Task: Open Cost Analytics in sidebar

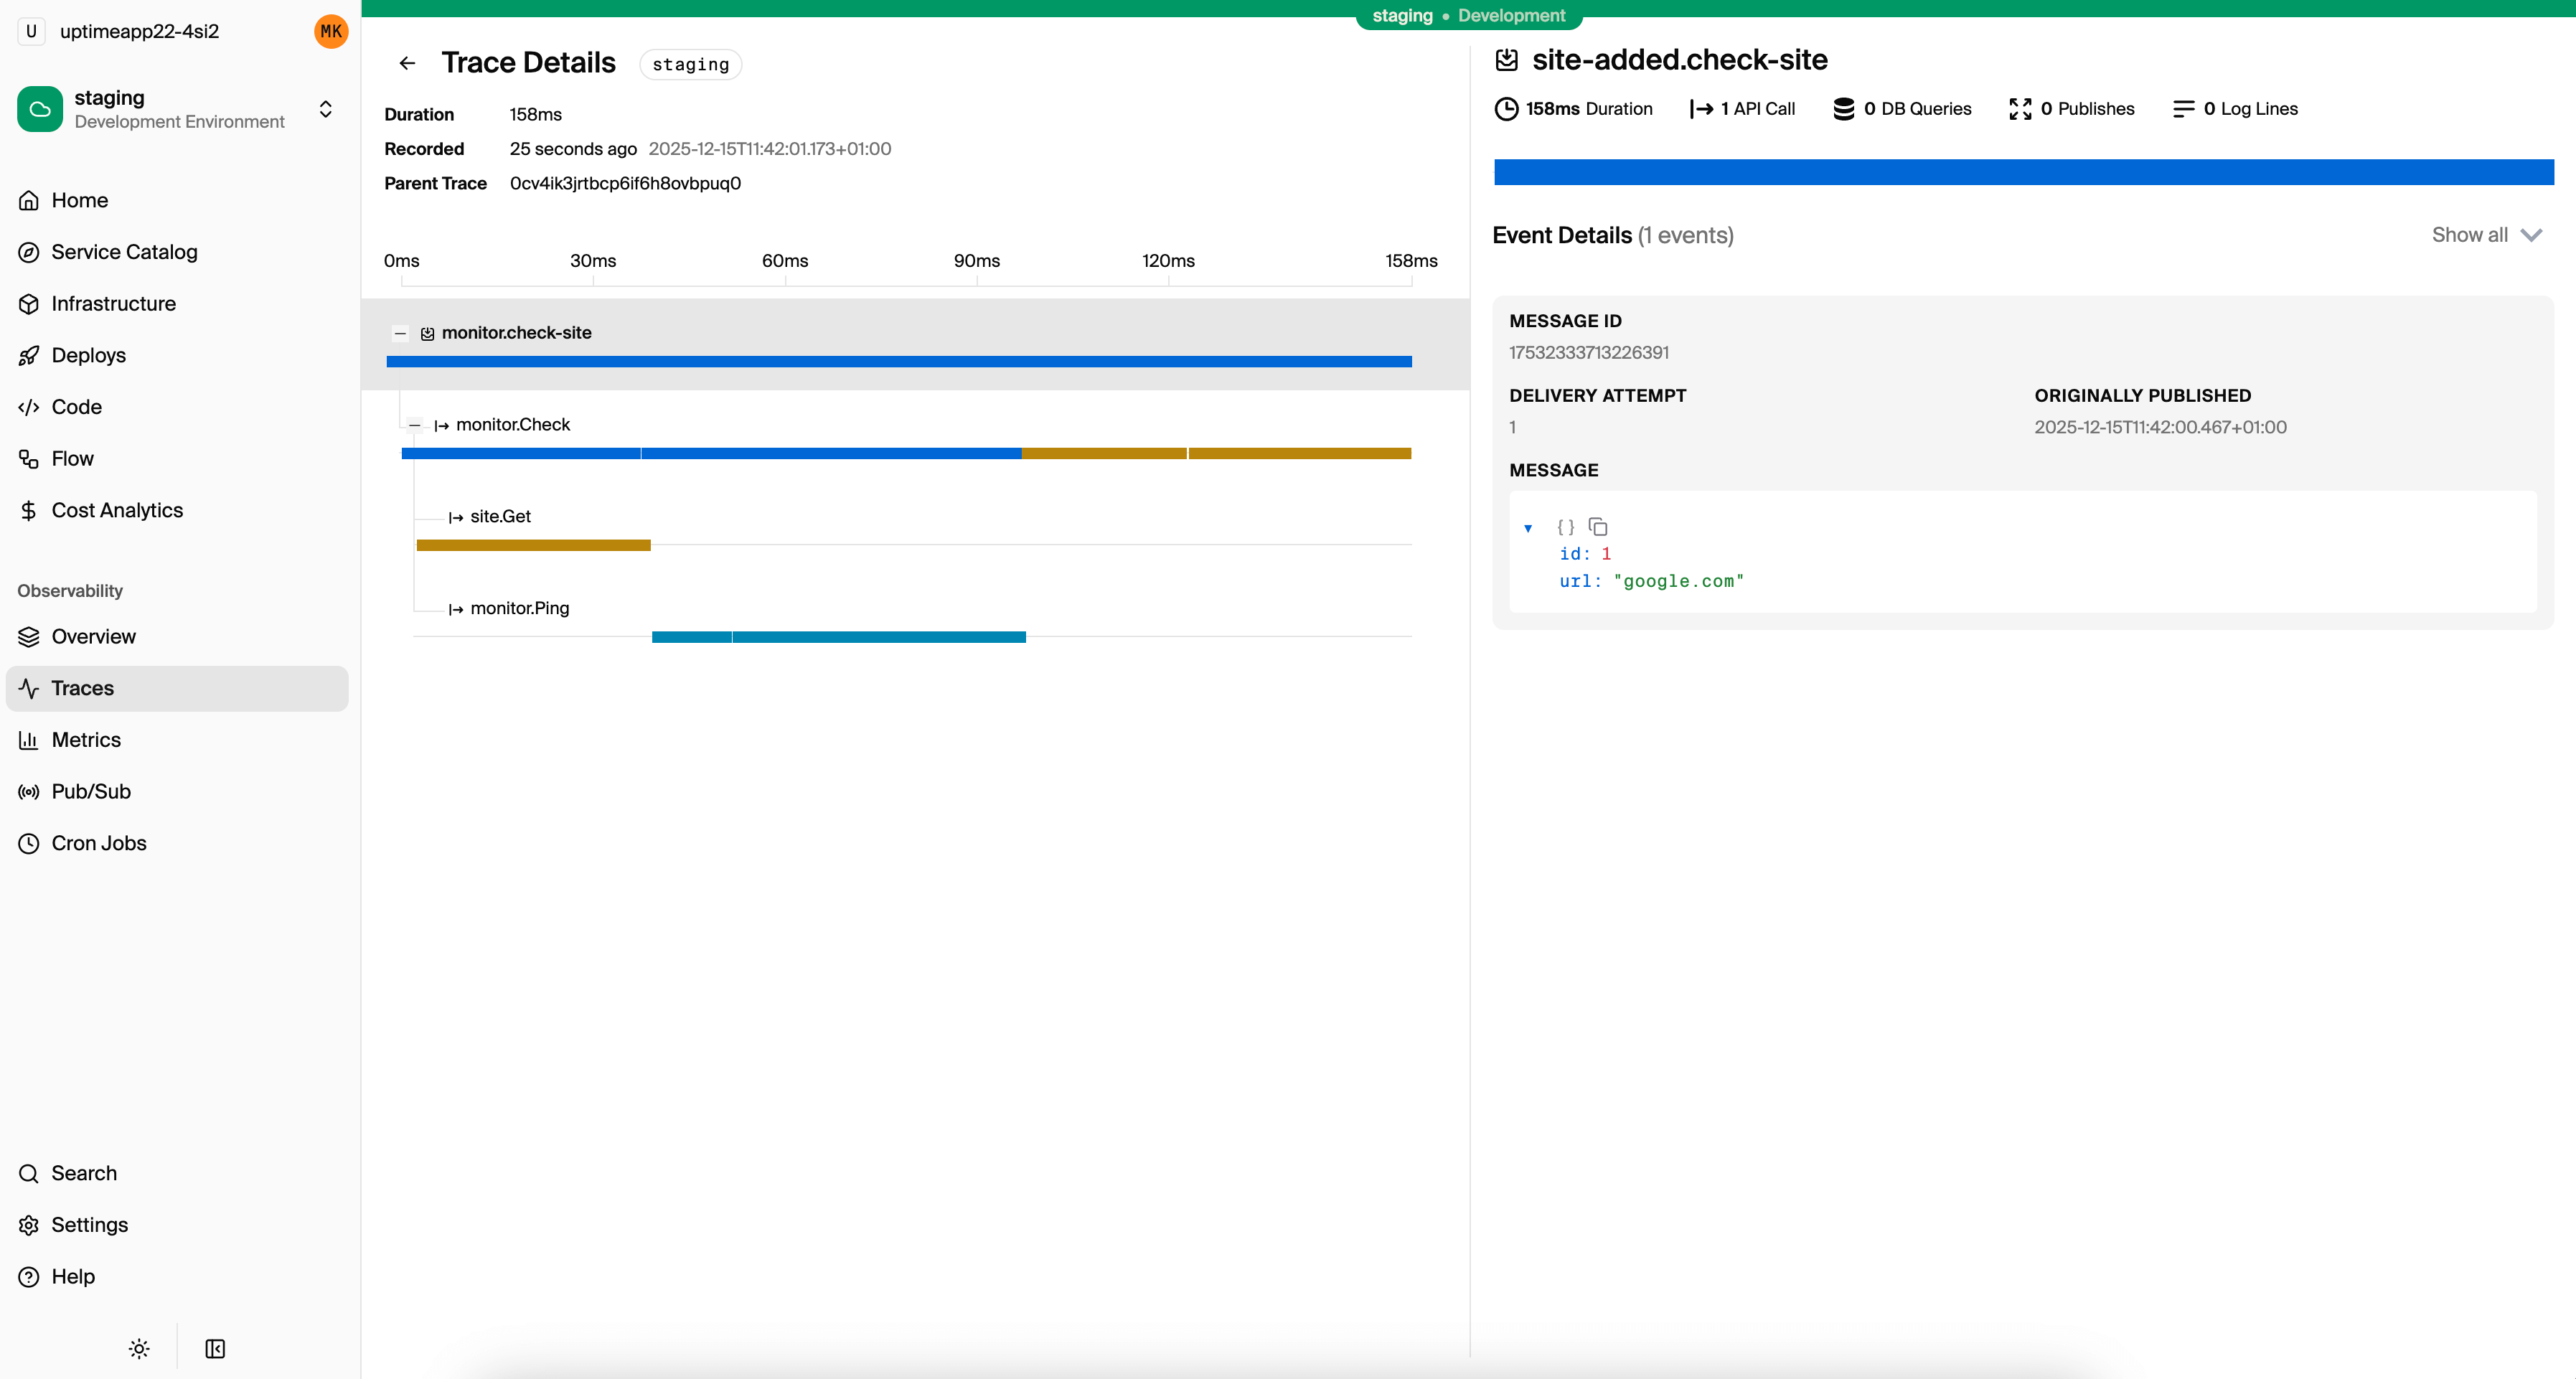Action: coord(117,510)
